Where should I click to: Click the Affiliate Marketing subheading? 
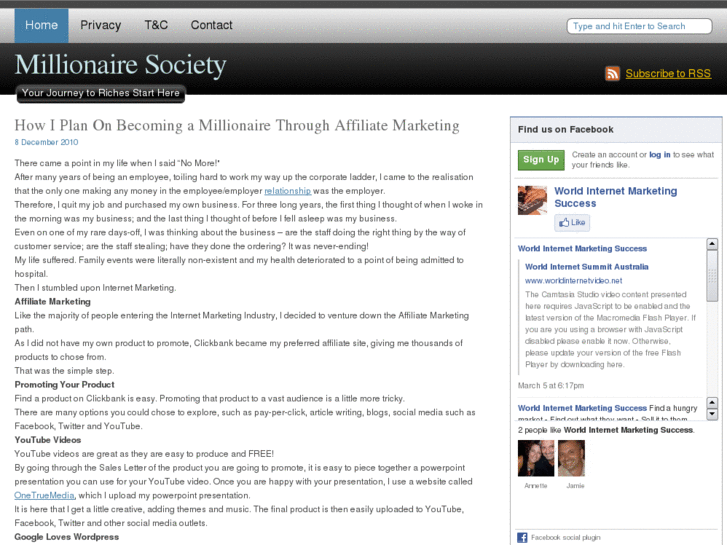pyautogui.click(x=52, y=301)
